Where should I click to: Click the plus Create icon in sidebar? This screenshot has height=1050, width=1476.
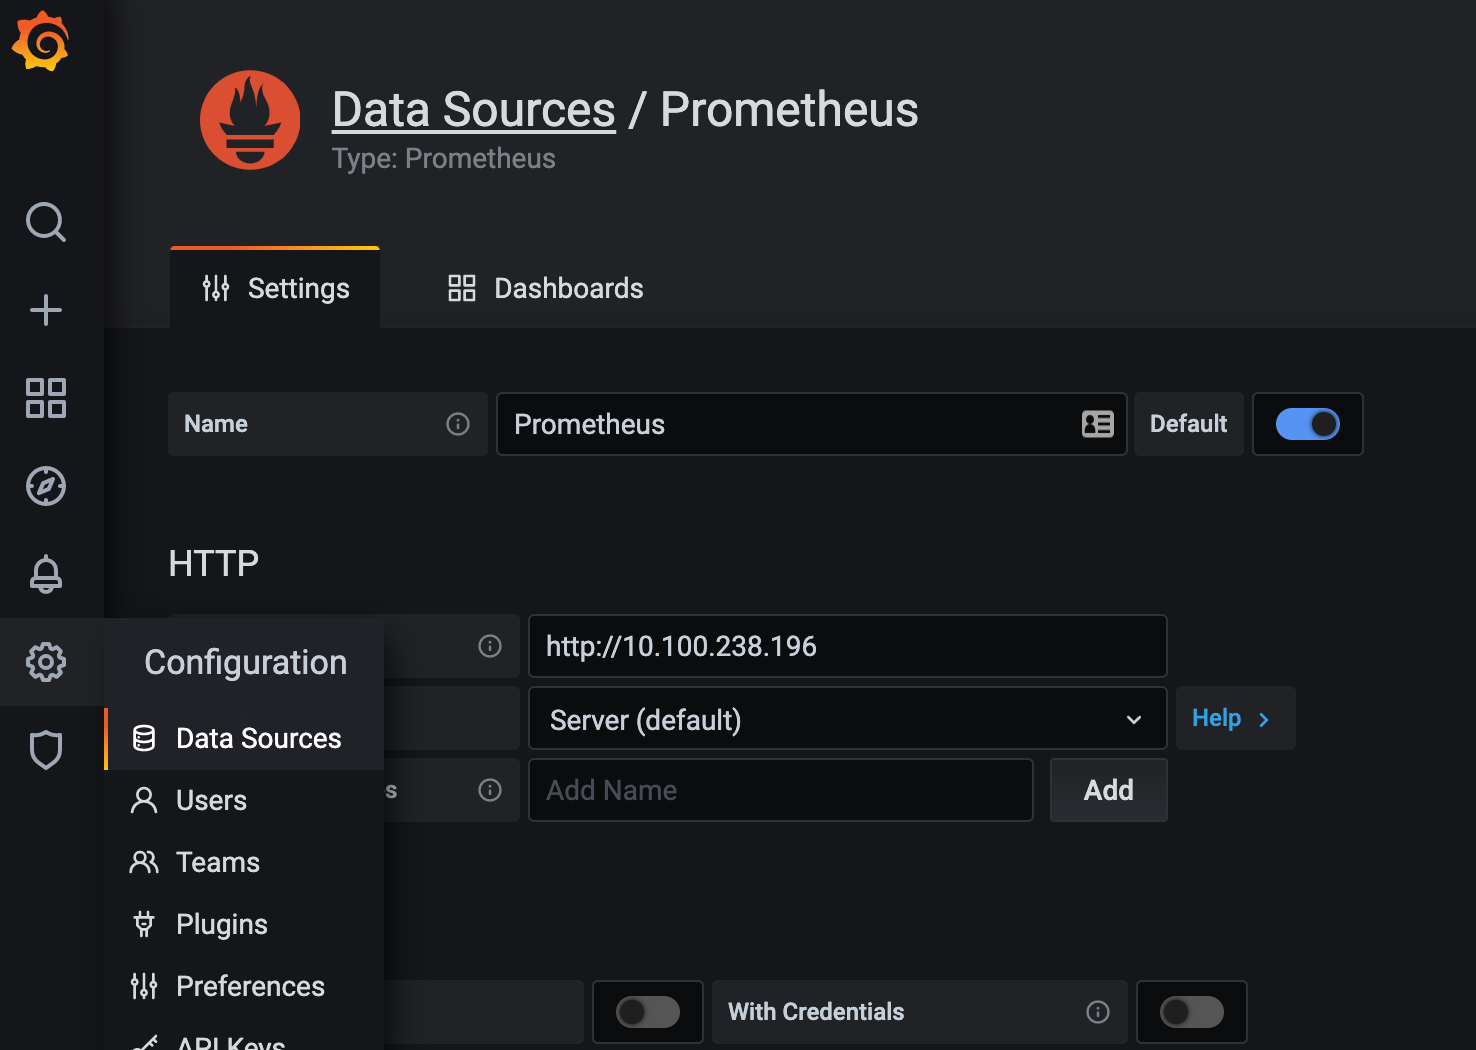click(x=46, y=310)
